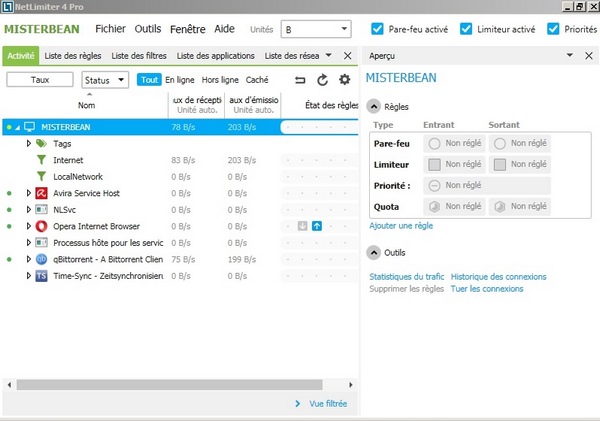
Task: Toggle Limiteur activé checkbox
Action: [x=466, y=29]
